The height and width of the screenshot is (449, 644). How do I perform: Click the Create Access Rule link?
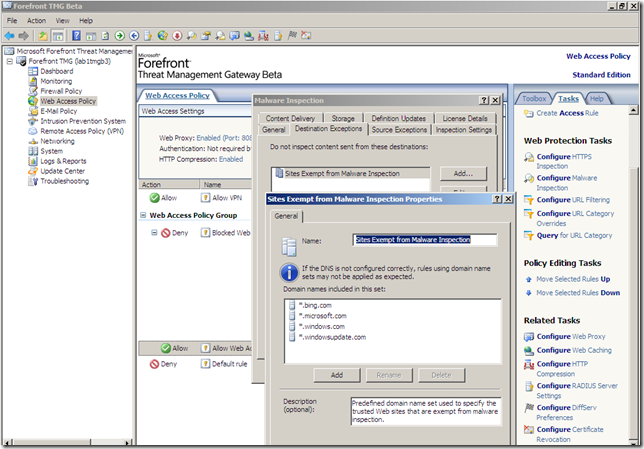[x=567, y=113]
